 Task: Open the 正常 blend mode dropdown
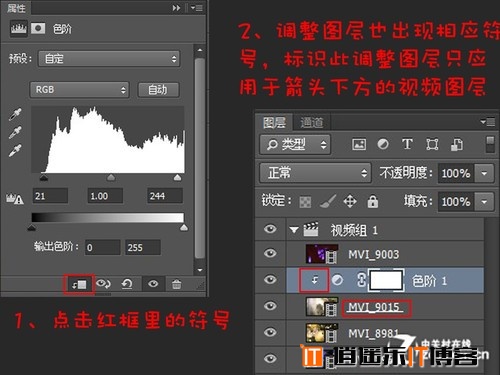tap(315, 173)
